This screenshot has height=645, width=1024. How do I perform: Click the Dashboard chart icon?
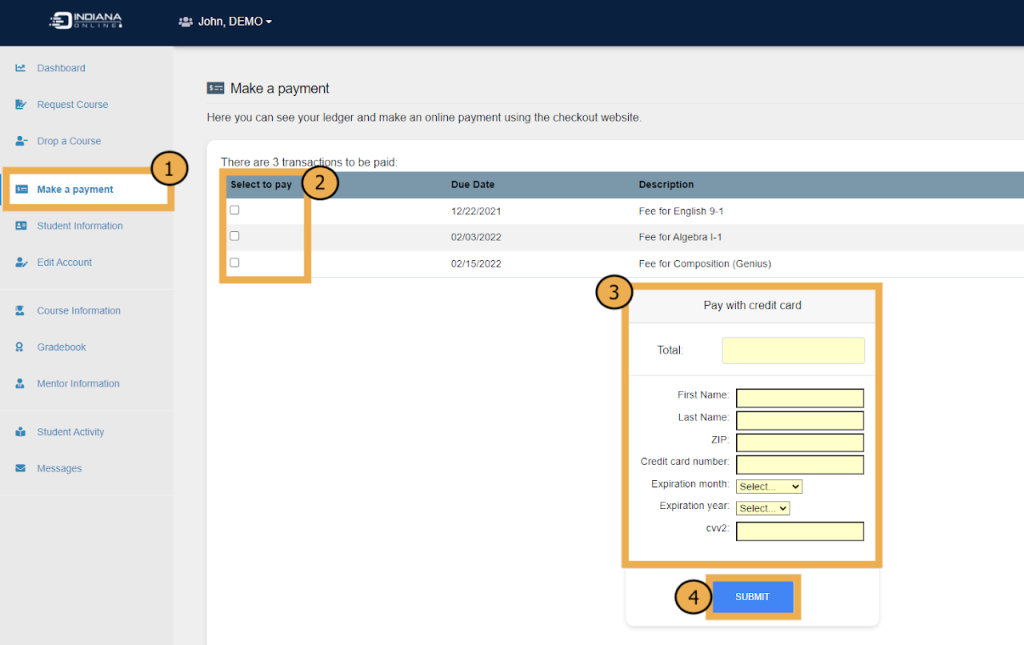point(21,68)
